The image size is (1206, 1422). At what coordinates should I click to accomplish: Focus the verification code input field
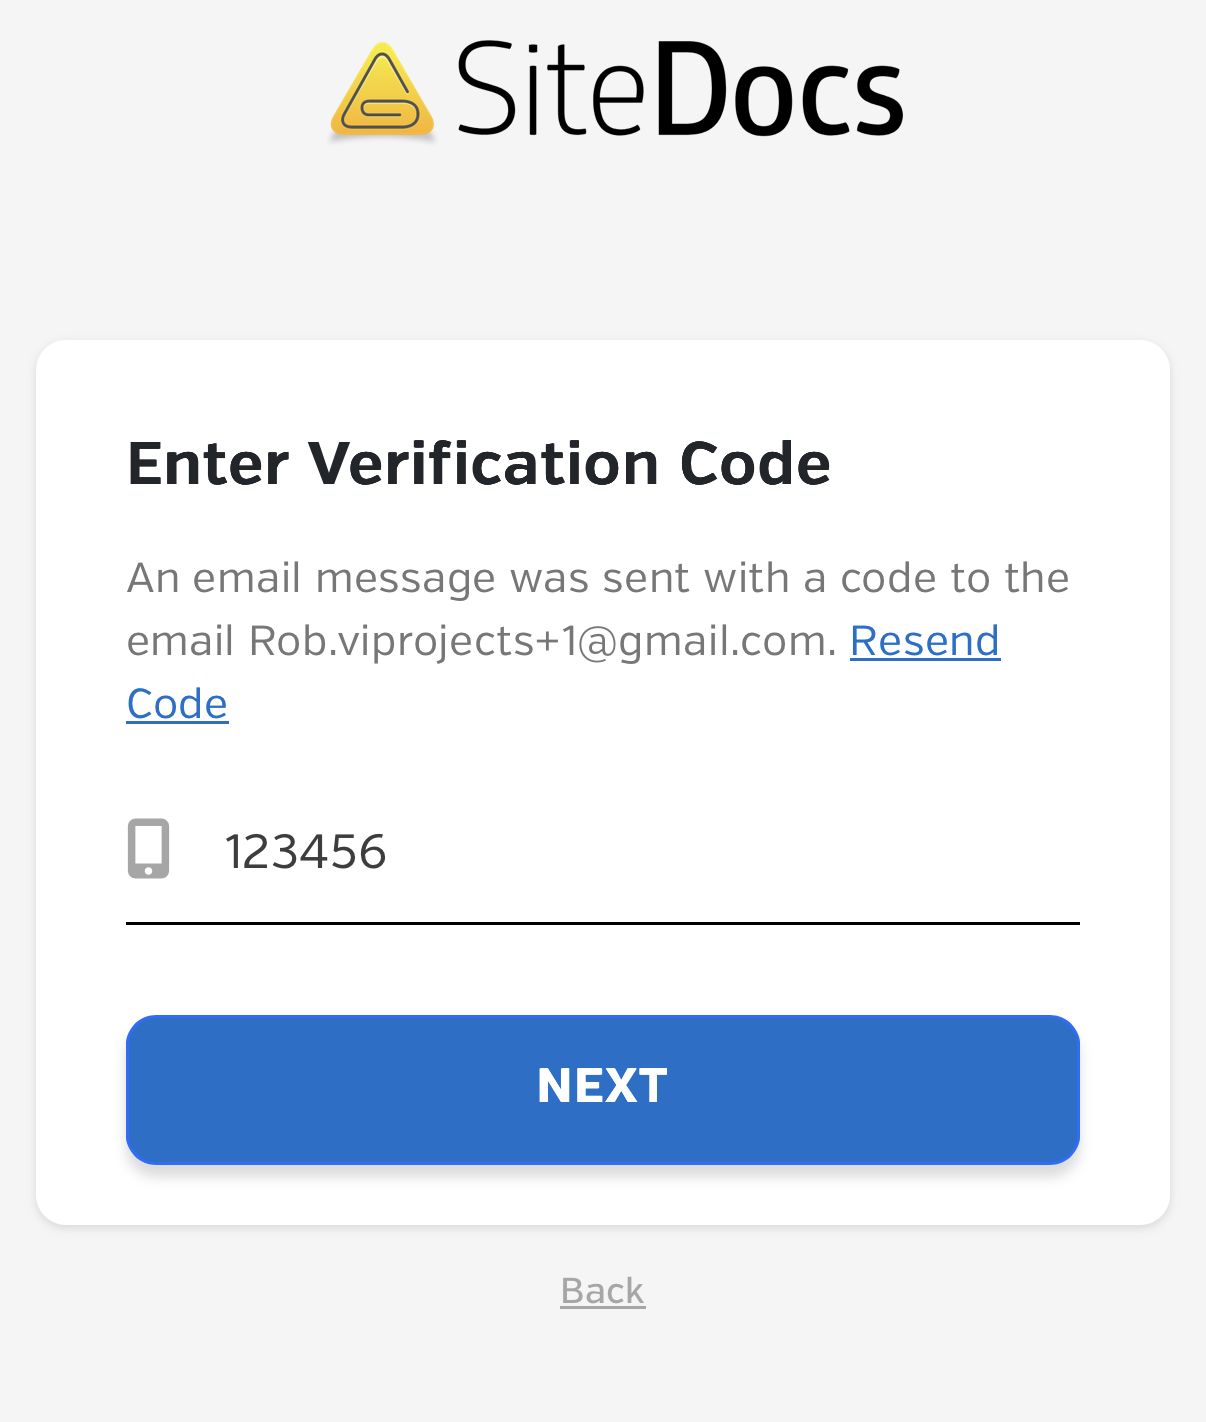point(640,852)
